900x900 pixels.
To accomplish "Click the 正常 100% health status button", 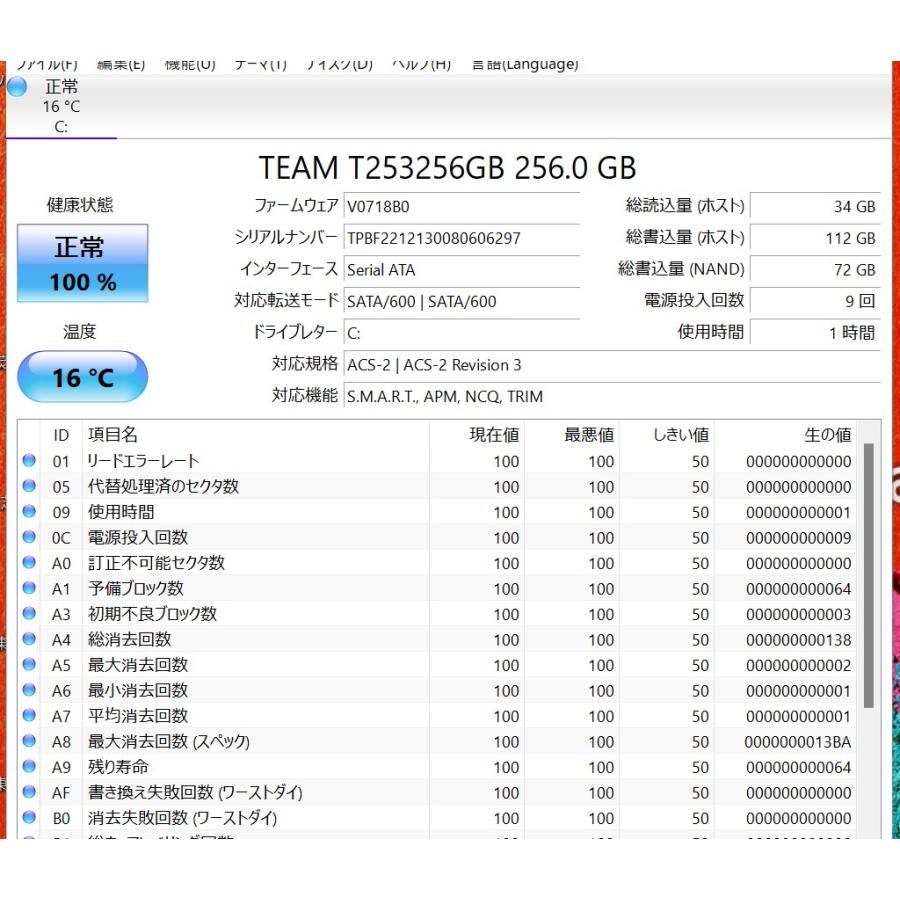I will tap(82, 263).
